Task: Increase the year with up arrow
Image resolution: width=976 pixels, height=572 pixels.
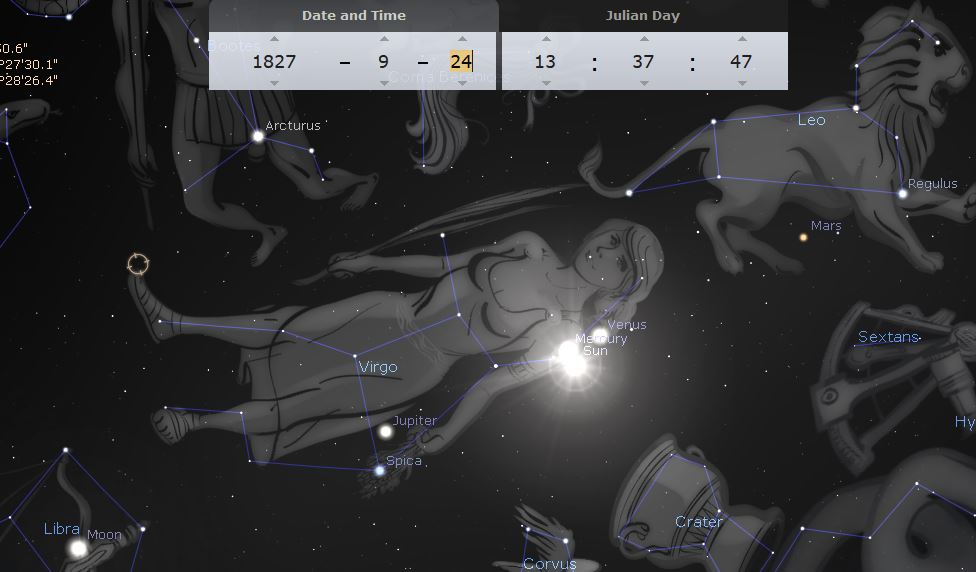Action: point(274,39)
